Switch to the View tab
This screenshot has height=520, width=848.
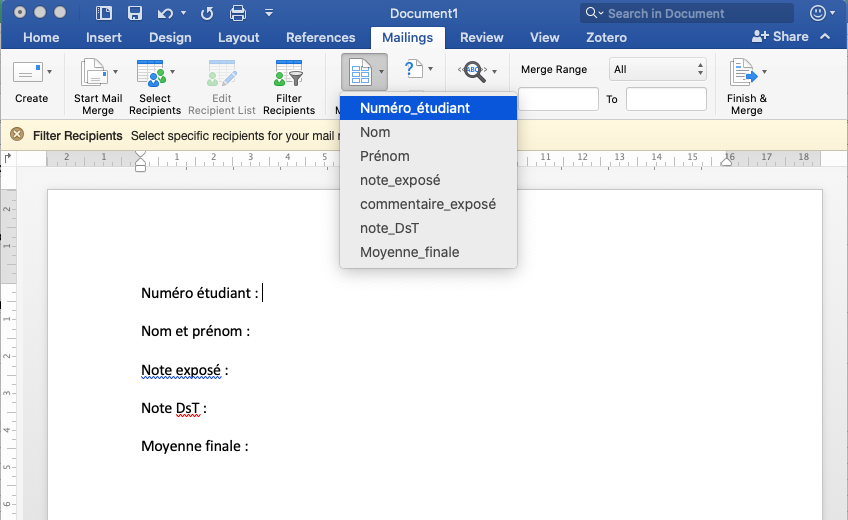click(x=544, y=37)
